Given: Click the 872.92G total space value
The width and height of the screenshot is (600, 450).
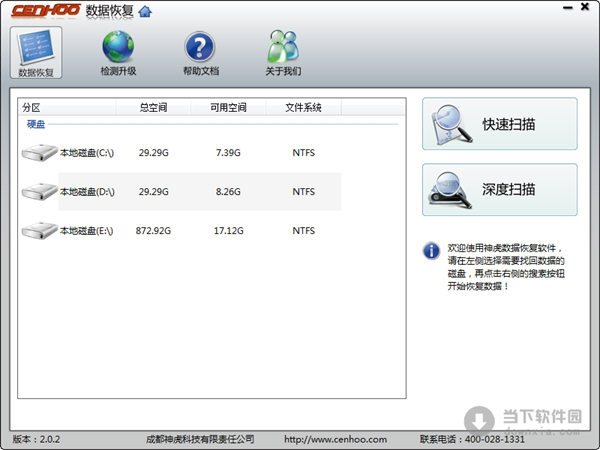Looking at the screenshot, I should click(153, 231).
